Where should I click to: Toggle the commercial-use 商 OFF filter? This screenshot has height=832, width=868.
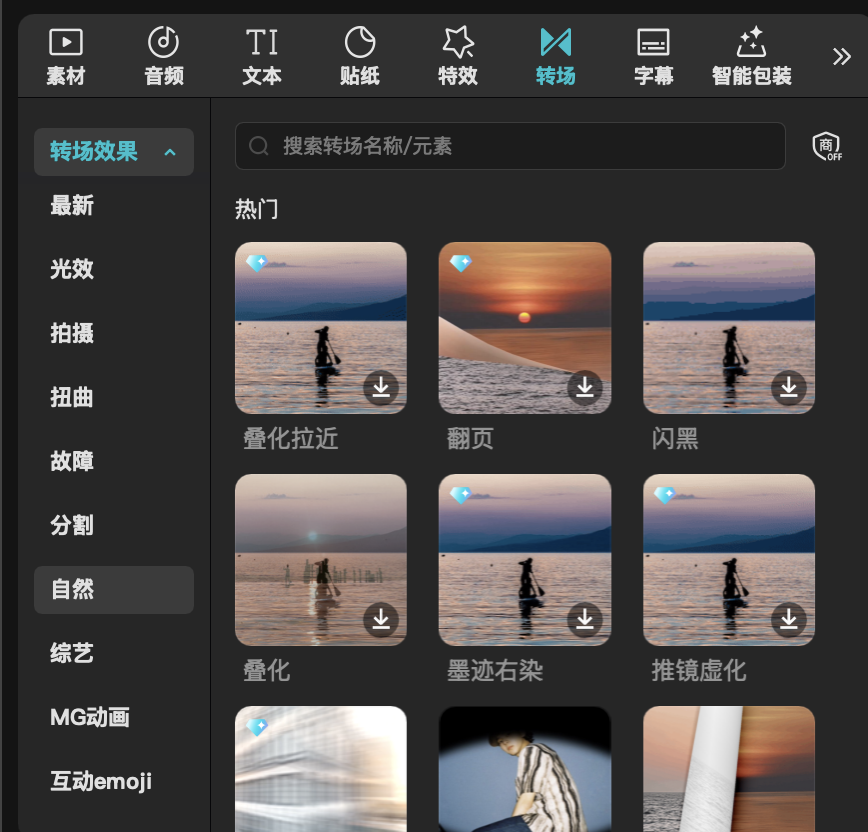click(826, 146)
